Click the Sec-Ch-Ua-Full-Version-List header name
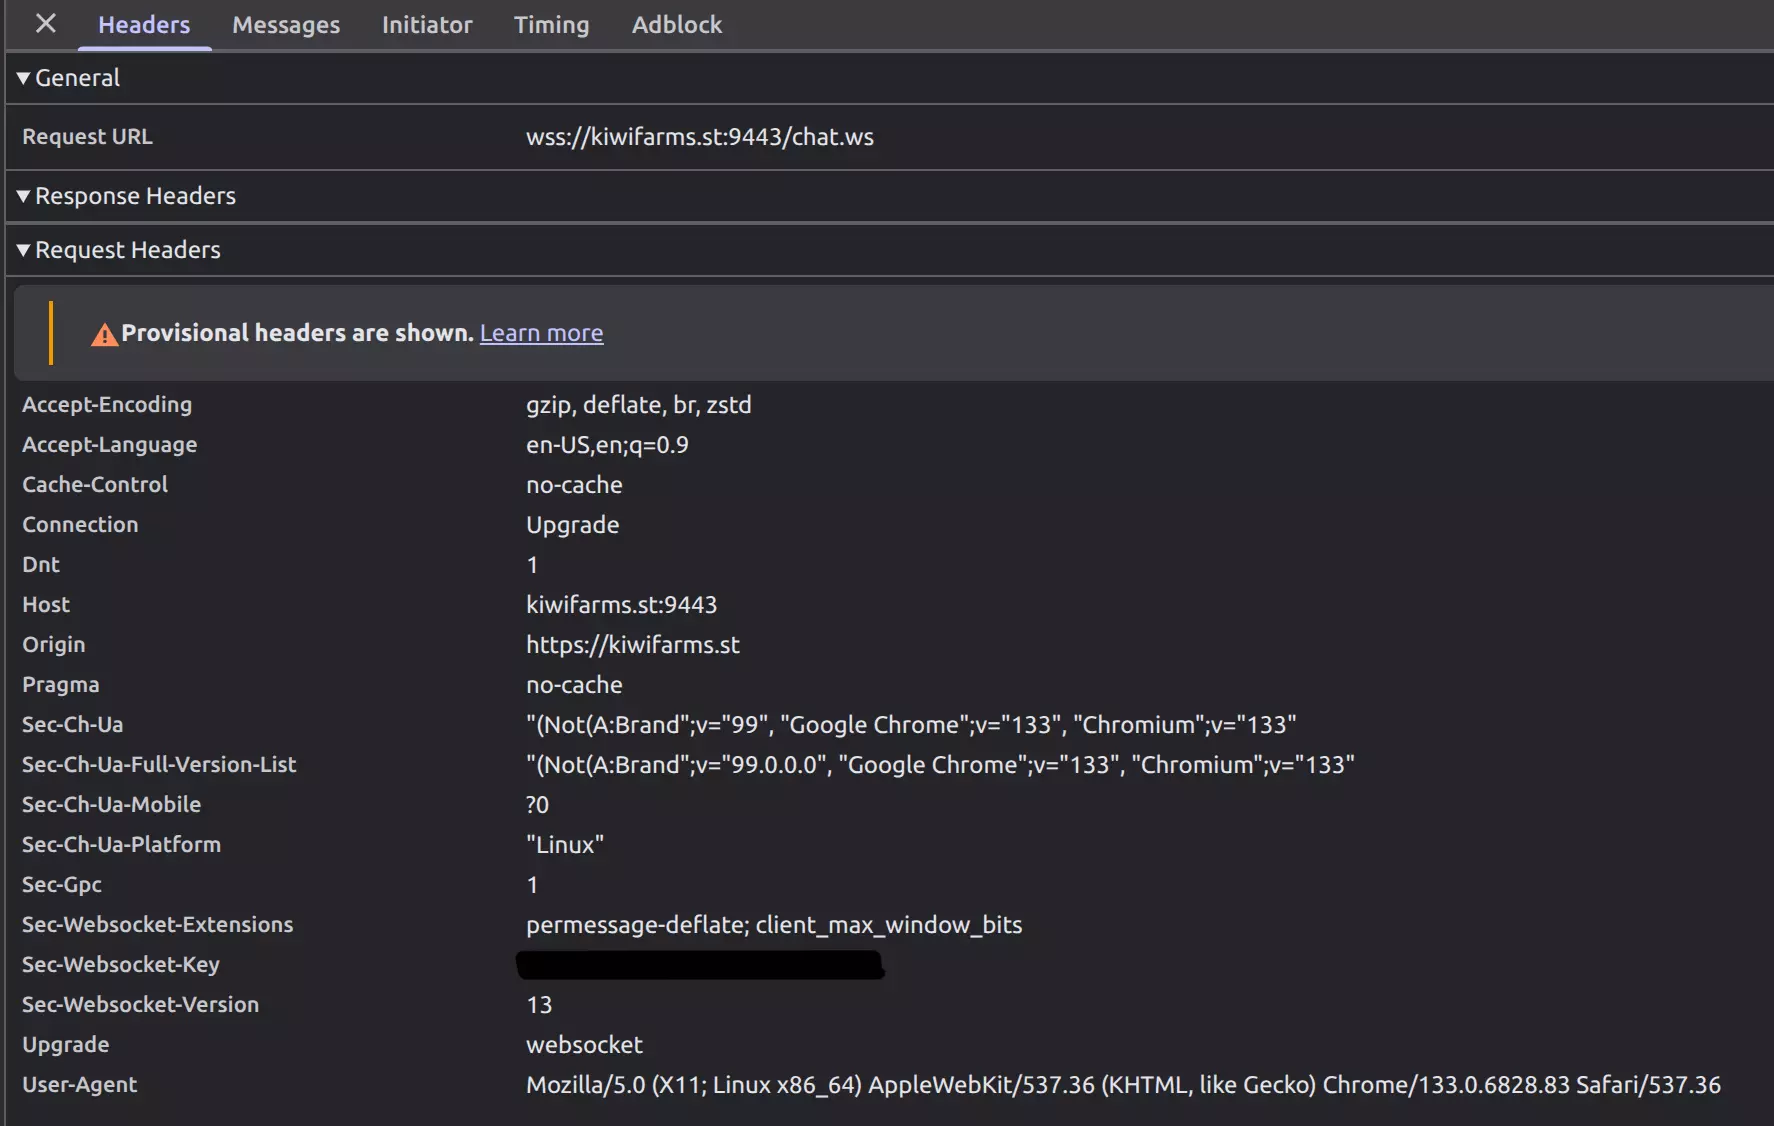The height and width of the screenshot is (1126, 1774). [159, 765]
